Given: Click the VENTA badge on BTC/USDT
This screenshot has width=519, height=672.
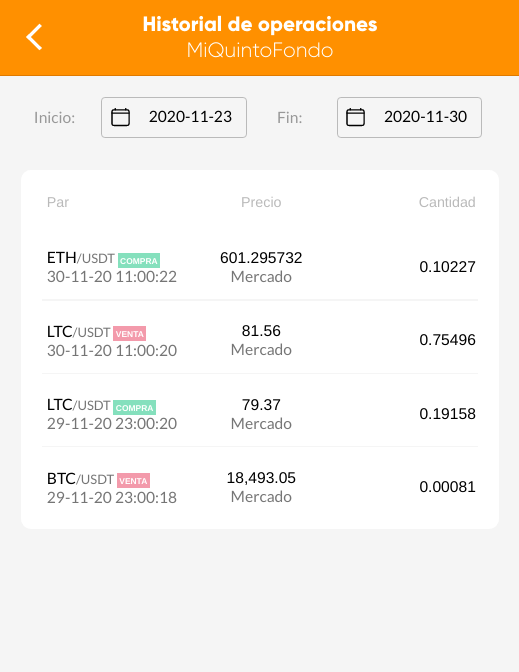Looking at the screenshot, I should click(133, 481).
